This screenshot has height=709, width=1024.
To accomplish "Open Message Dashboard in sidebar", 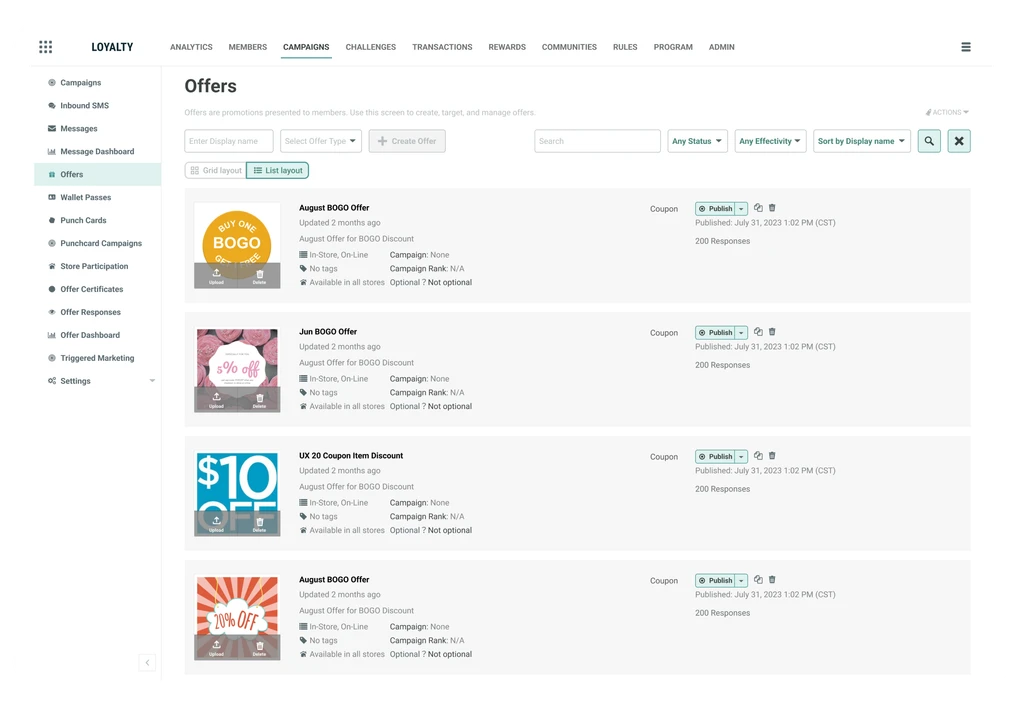I will [x=97, y=151].
